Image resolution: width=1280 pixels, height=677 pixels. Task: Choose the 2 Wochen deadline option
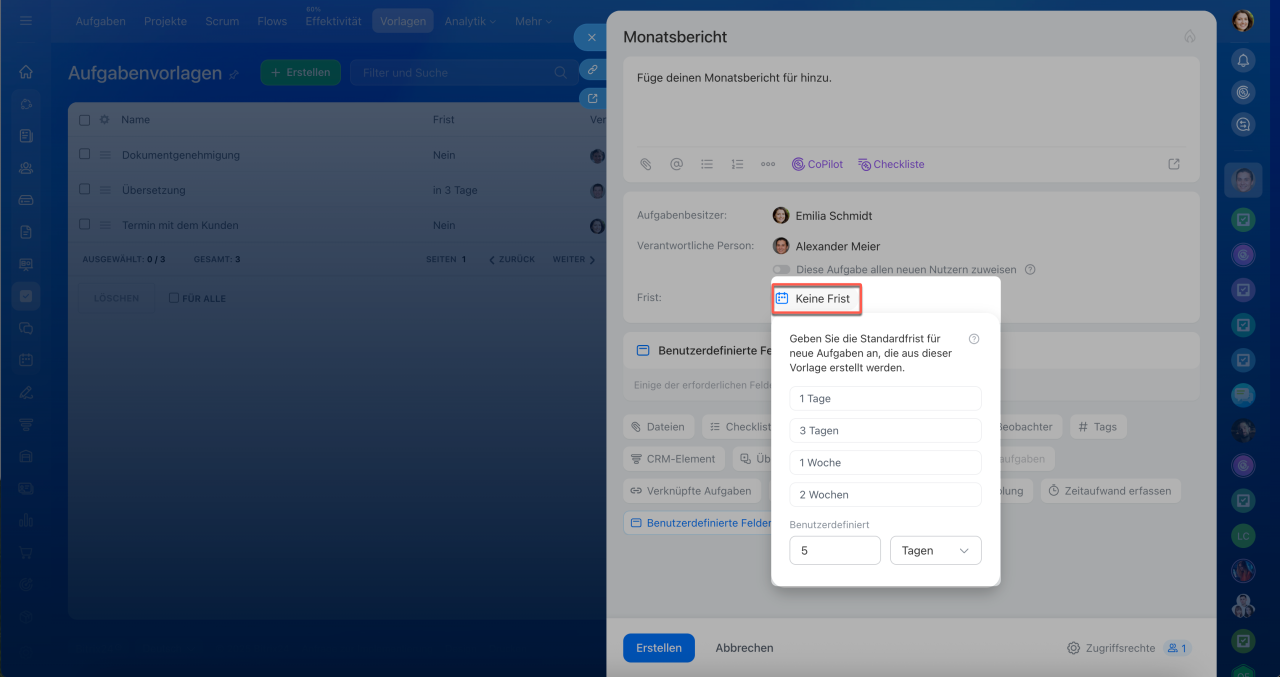coord(885,494)
